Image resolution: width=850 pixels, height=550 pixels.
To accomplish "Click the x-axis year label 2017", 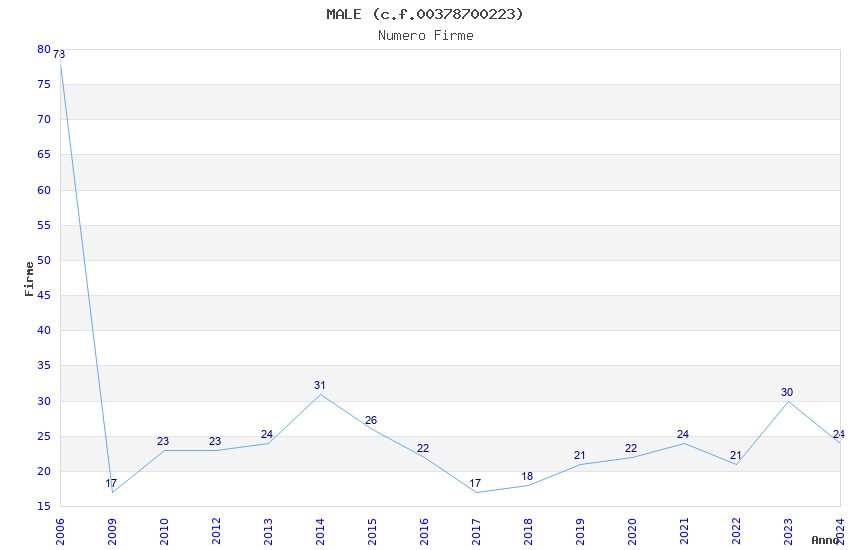I will (476, 532).
